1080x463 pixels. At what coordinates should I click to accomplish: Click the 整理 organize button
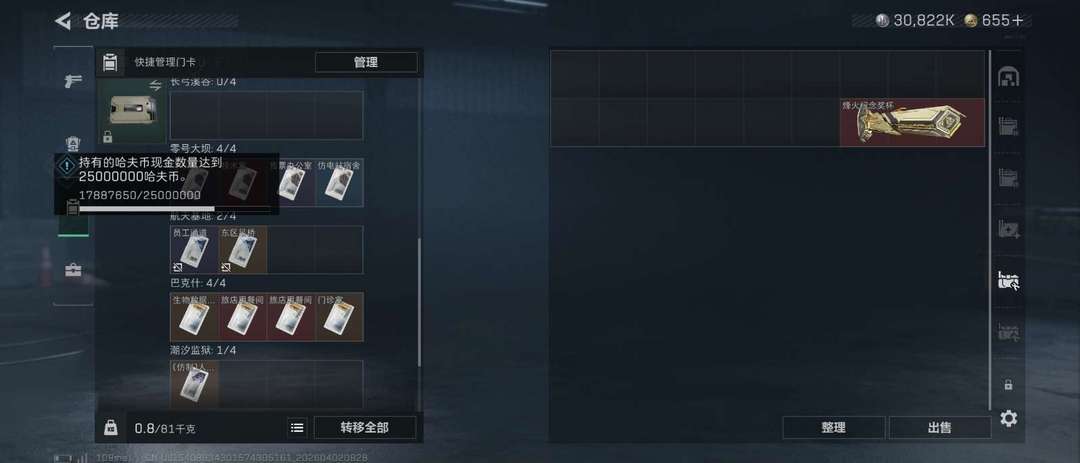click(x=833, y=428)
